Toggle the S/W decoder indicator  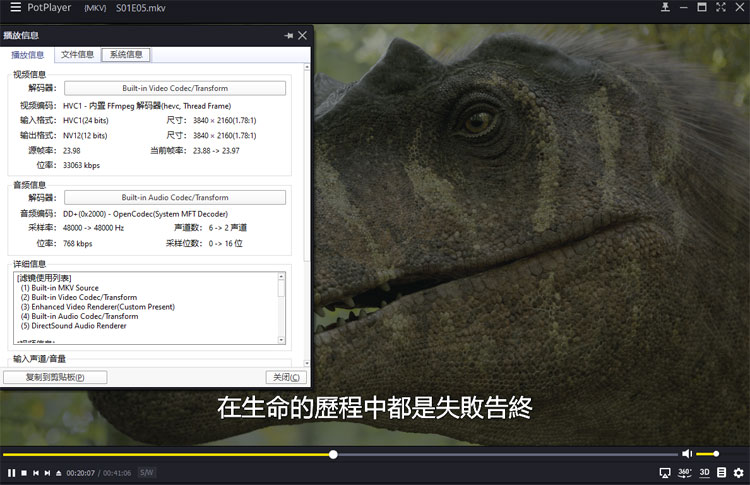pos(147,472)
